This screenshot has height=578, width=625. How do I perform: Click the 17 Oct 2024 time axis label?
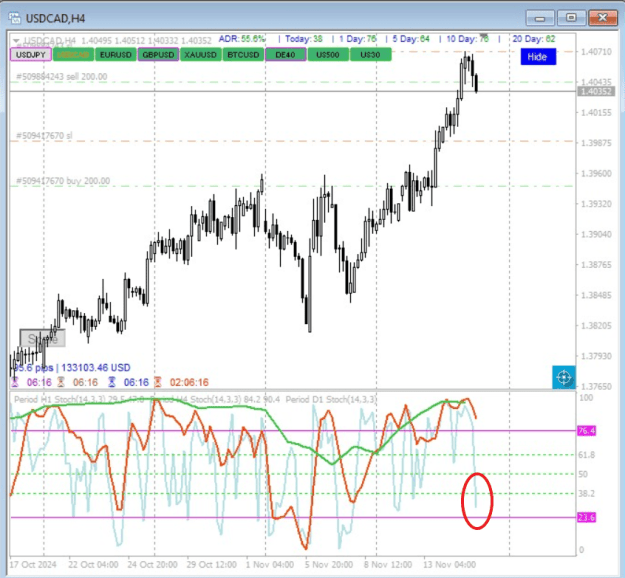[33, 565]
